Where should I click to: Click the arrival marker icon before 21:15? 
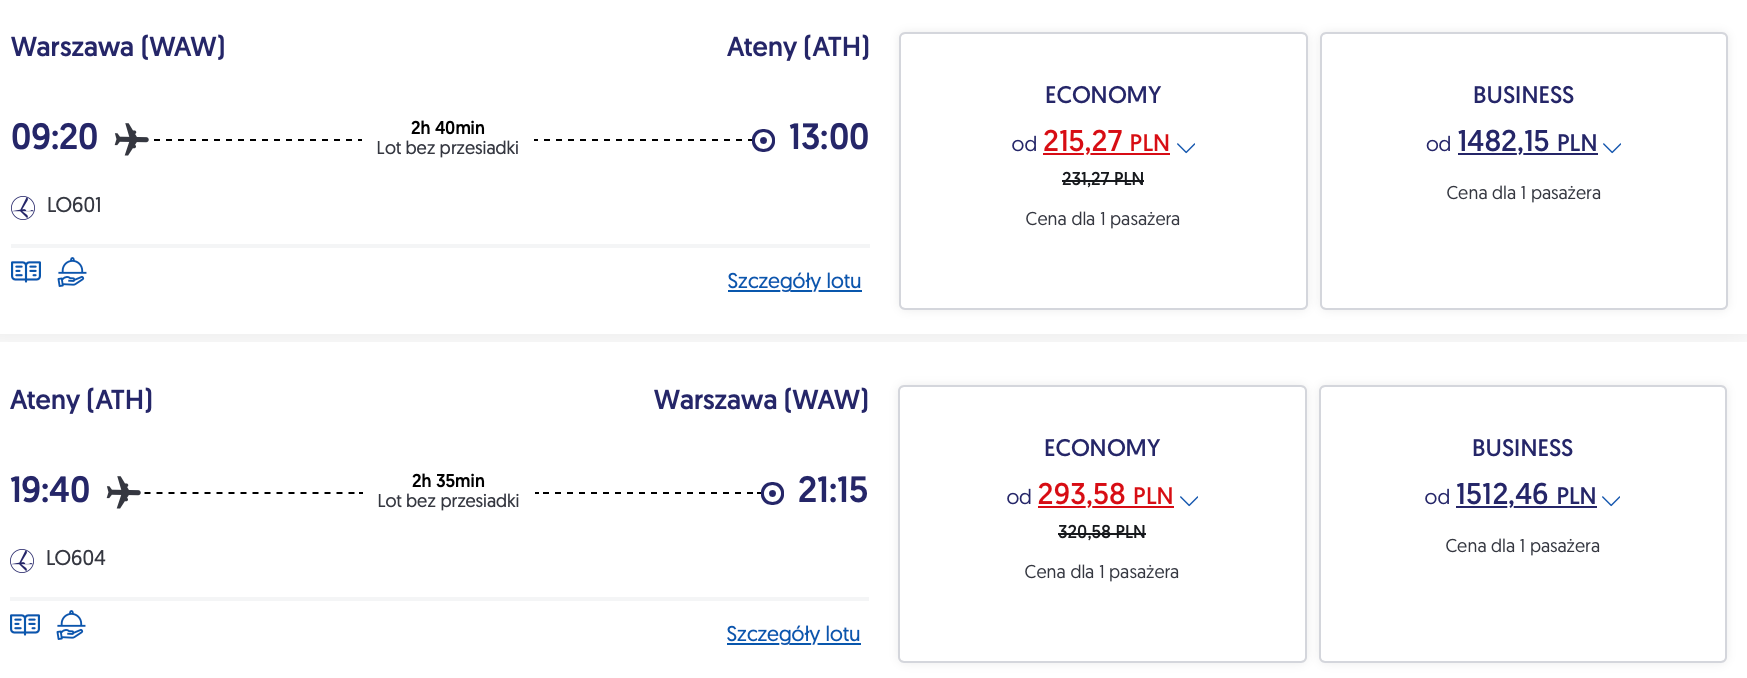click(772, 493)
